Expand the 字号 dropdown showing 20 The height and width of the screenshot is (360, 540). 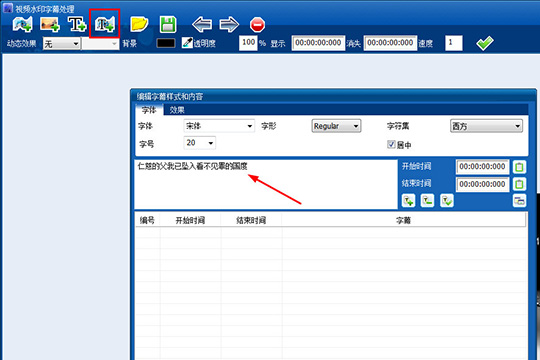point(200,143)
